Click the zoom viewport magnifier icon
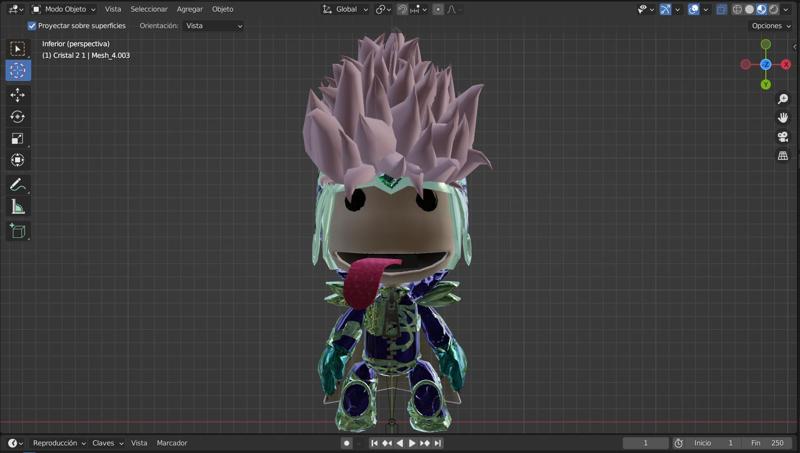Screen dimensions: 800x453 [783, 99]
